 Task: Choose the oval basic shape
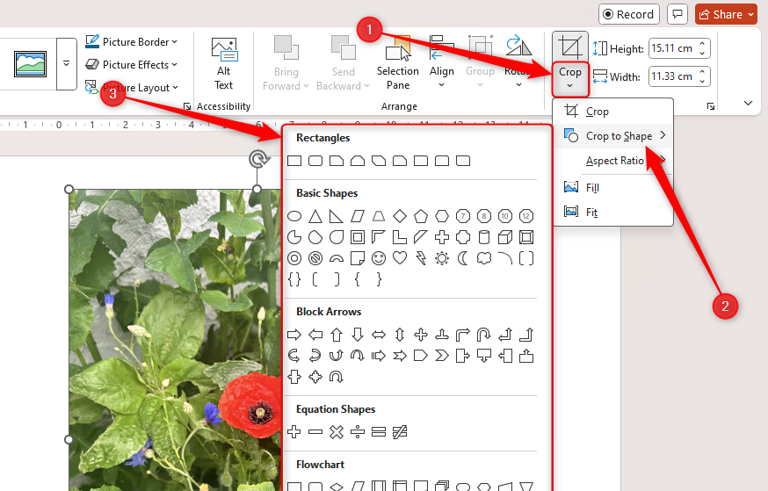coord(294,216)
